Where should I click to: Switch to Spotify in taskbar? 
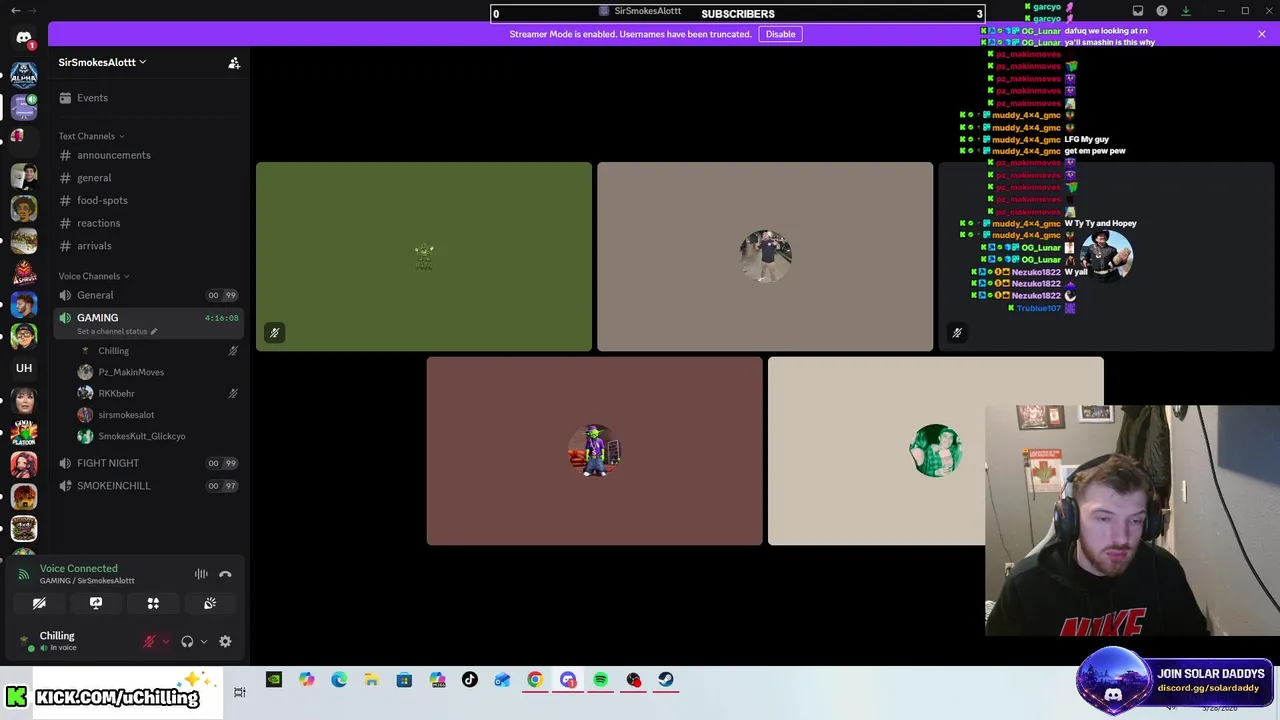coord(600,680)
